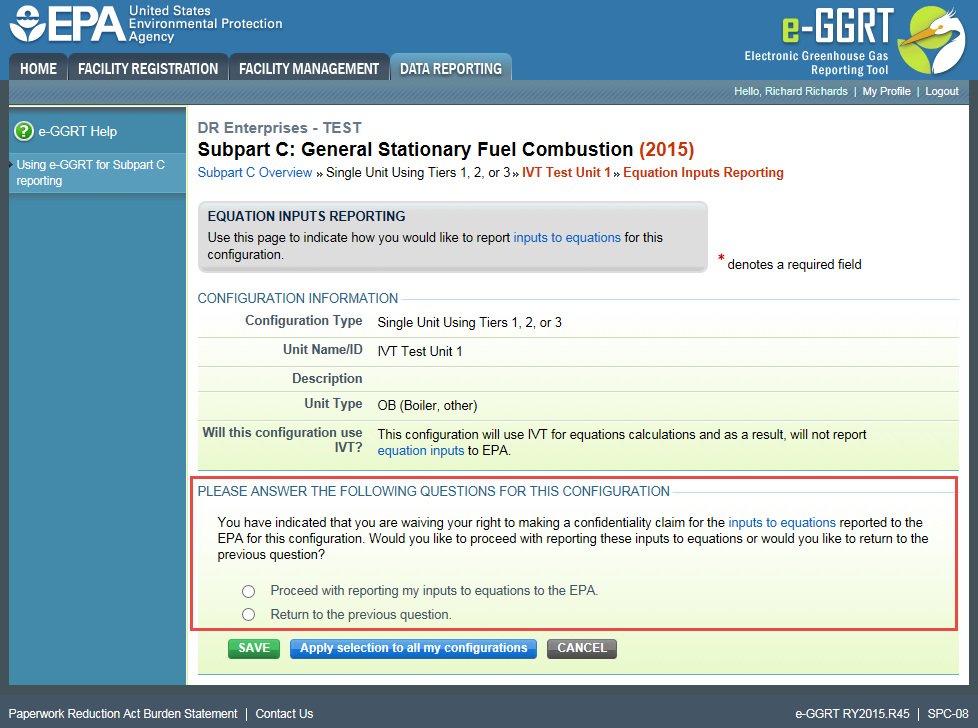Click the IVT Test Unit 1 Unit Name value
This screenshot has height=728, width=978.
tap(420, 351)
